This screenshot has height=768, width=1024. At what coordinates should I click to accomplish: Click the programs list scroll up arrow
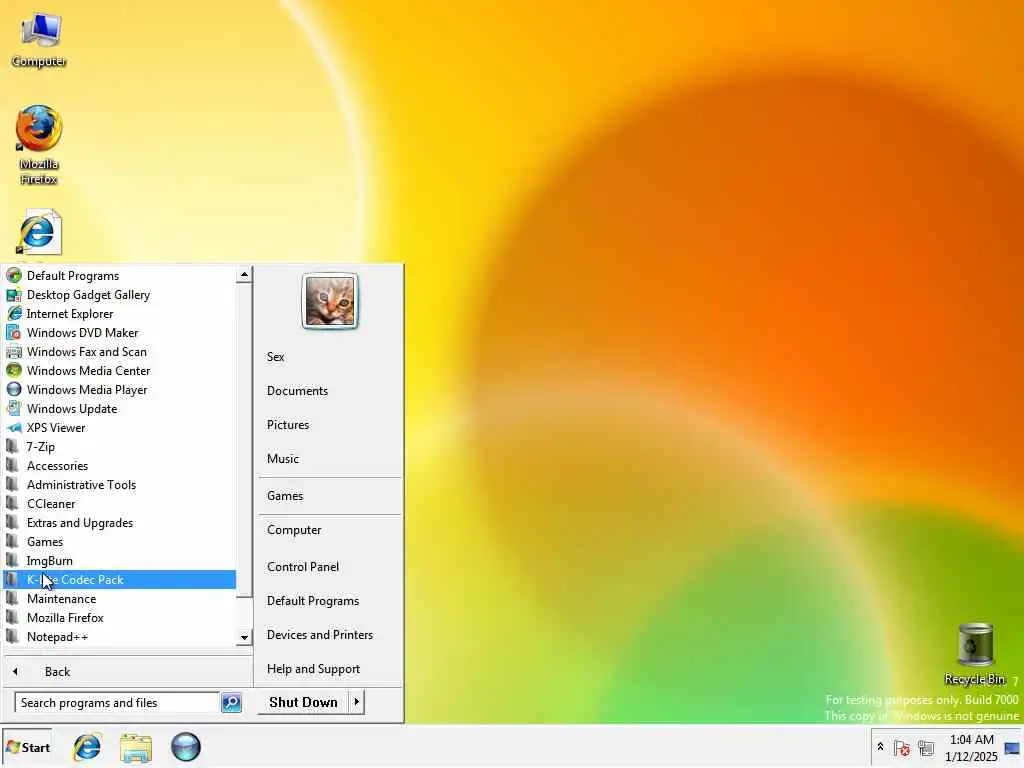(244, 275)
